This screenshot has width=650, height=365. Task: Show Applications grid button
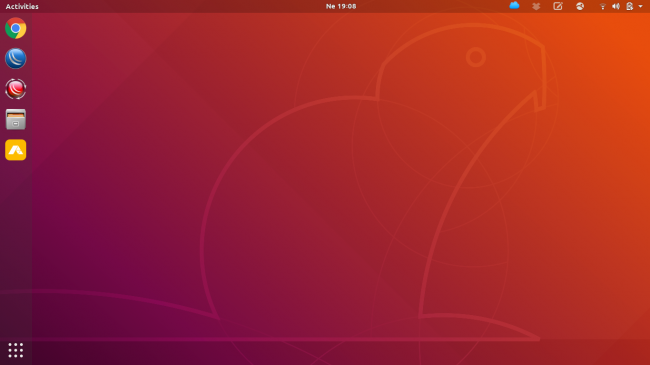16,350
